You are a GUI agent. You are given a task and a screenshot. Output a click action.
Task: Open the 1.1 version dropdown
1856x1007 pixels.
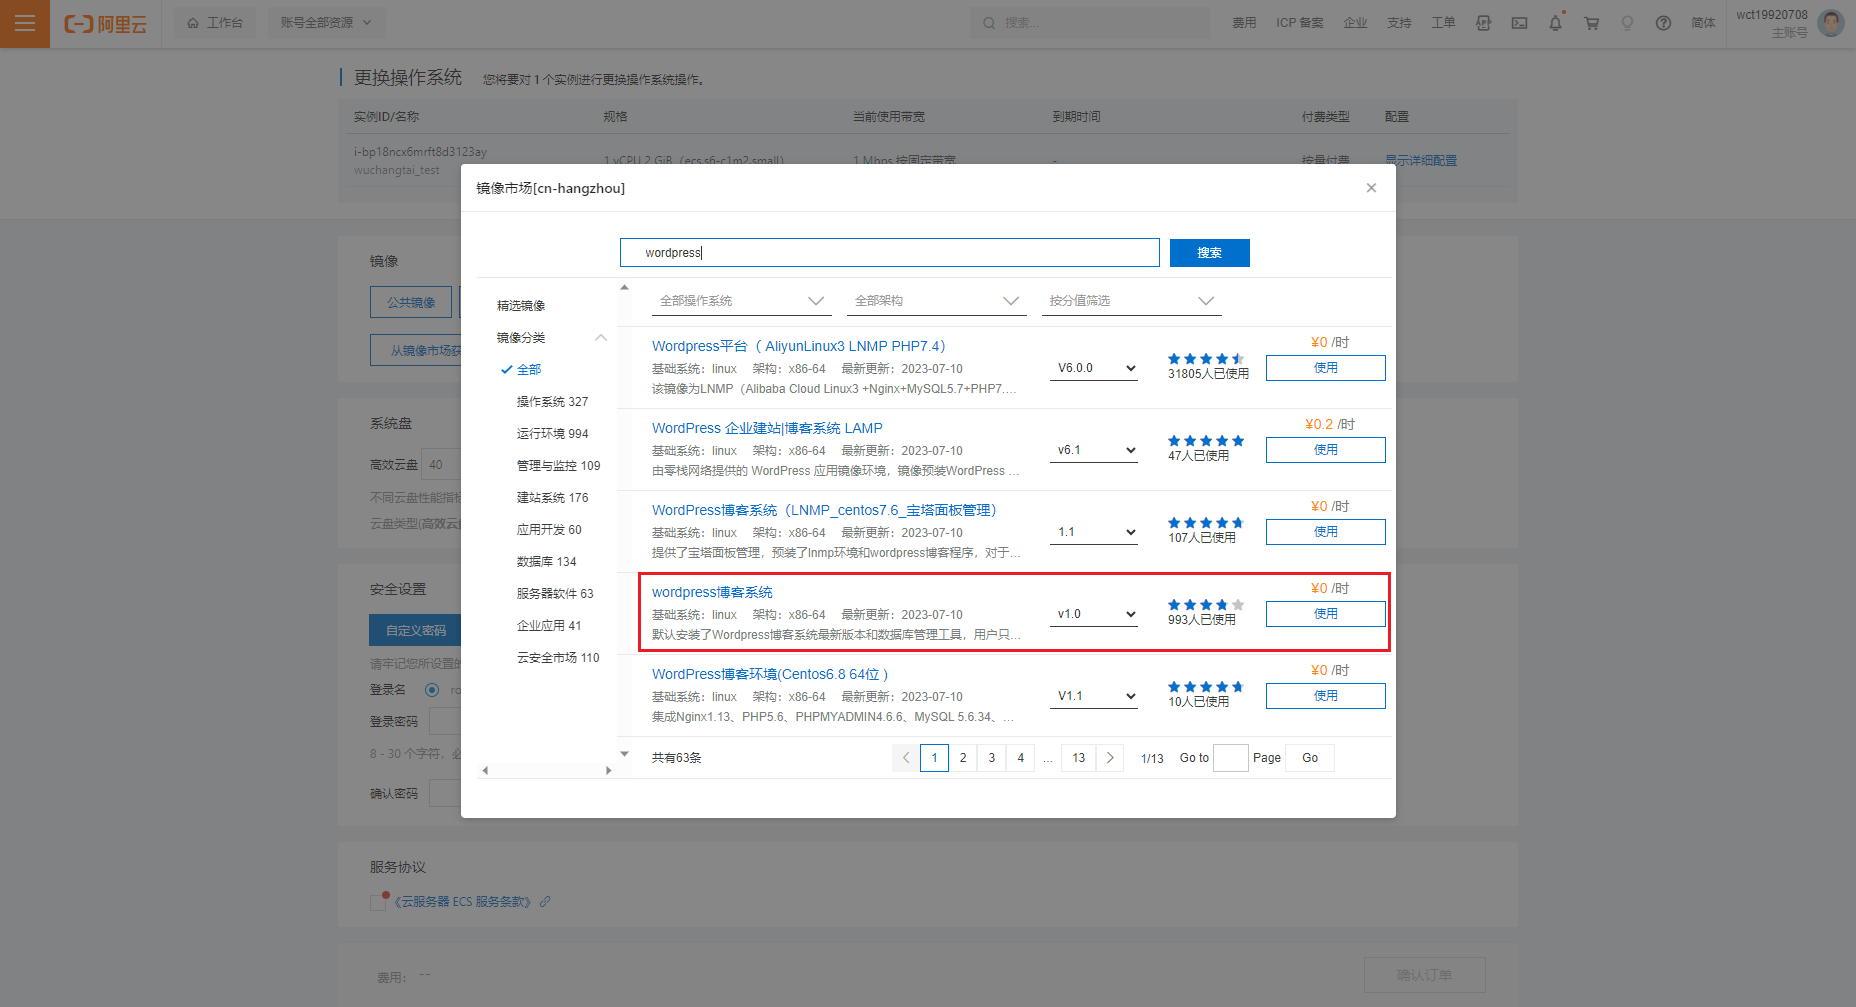point(1095,532)
